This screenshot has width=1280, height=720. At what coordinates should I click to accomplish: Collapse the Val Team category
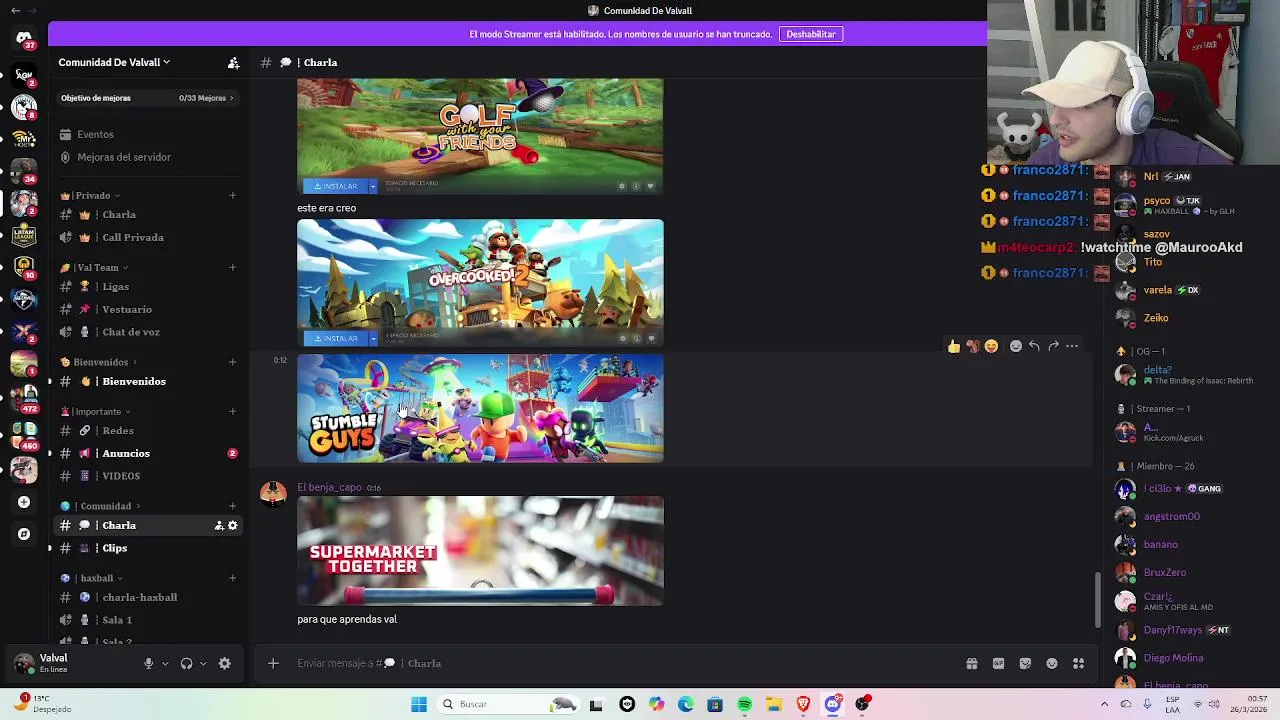point(94,267)
